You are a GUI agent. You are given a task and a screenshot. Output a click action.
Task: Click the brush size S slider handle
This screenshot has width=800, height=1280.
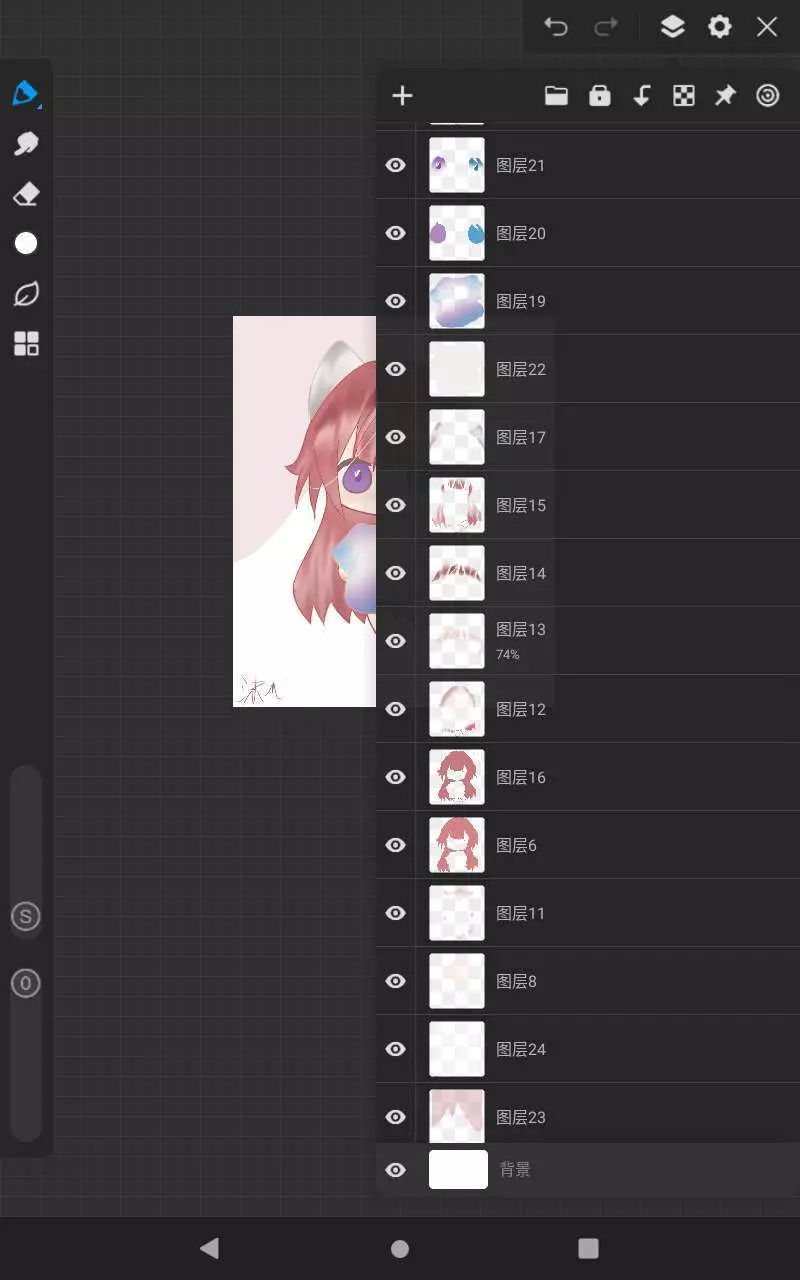pyautogui.click(x=26, y=916)
